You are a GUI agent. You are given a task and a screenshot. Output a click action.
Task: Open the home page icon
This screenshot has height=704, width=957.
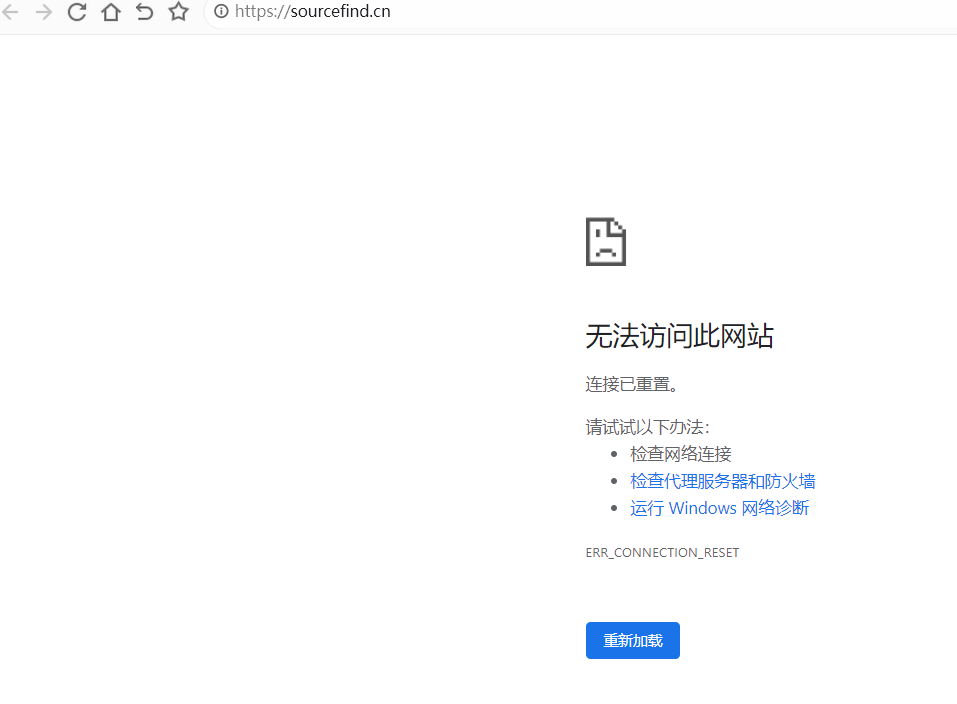(x=110, y=12)
